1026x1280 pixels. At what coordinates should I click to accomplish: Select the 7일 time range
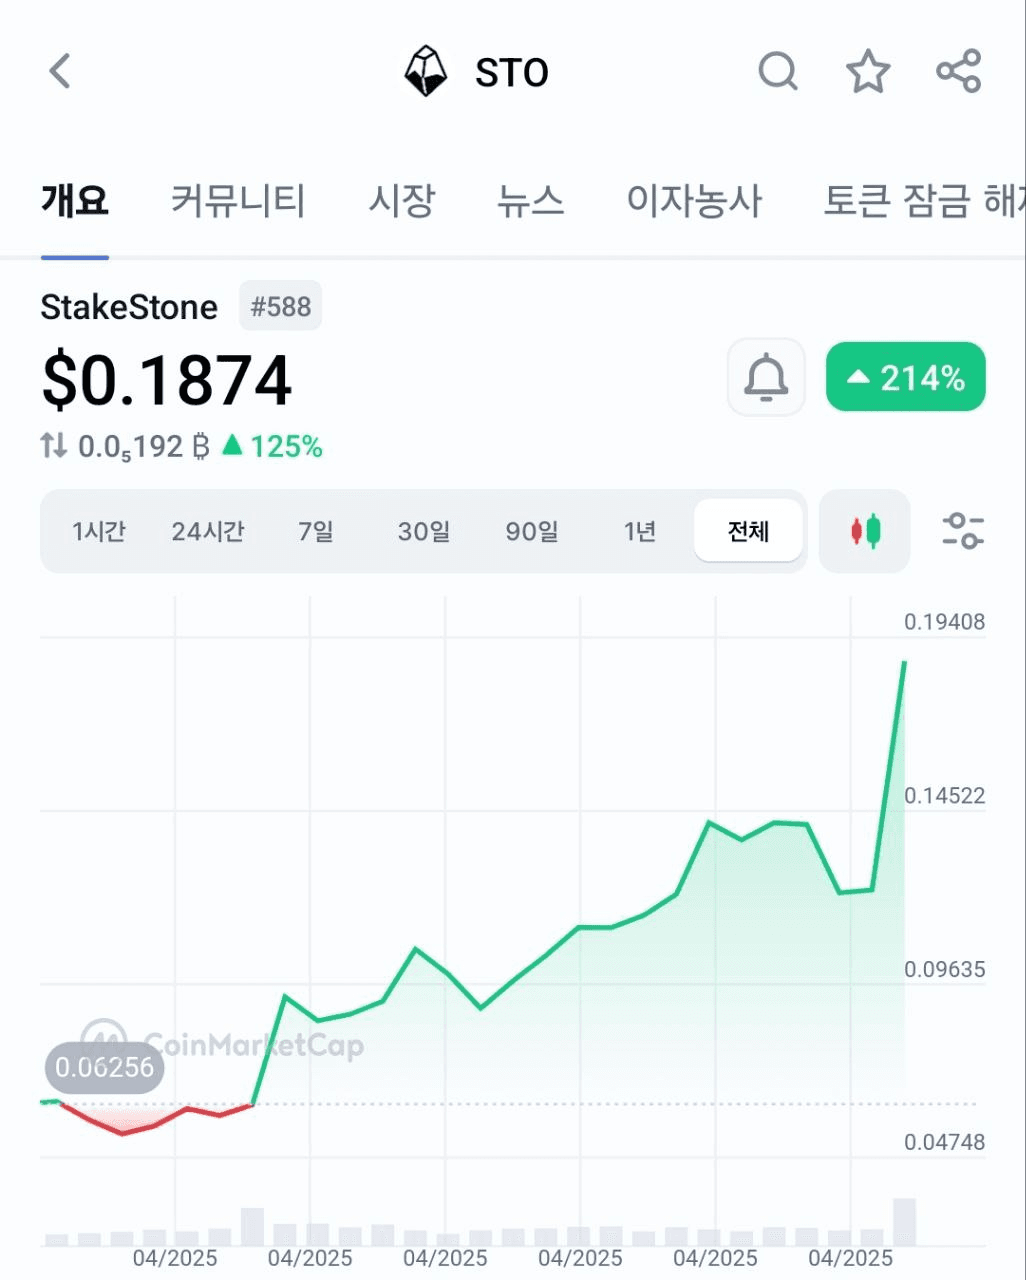pos(316,531)
